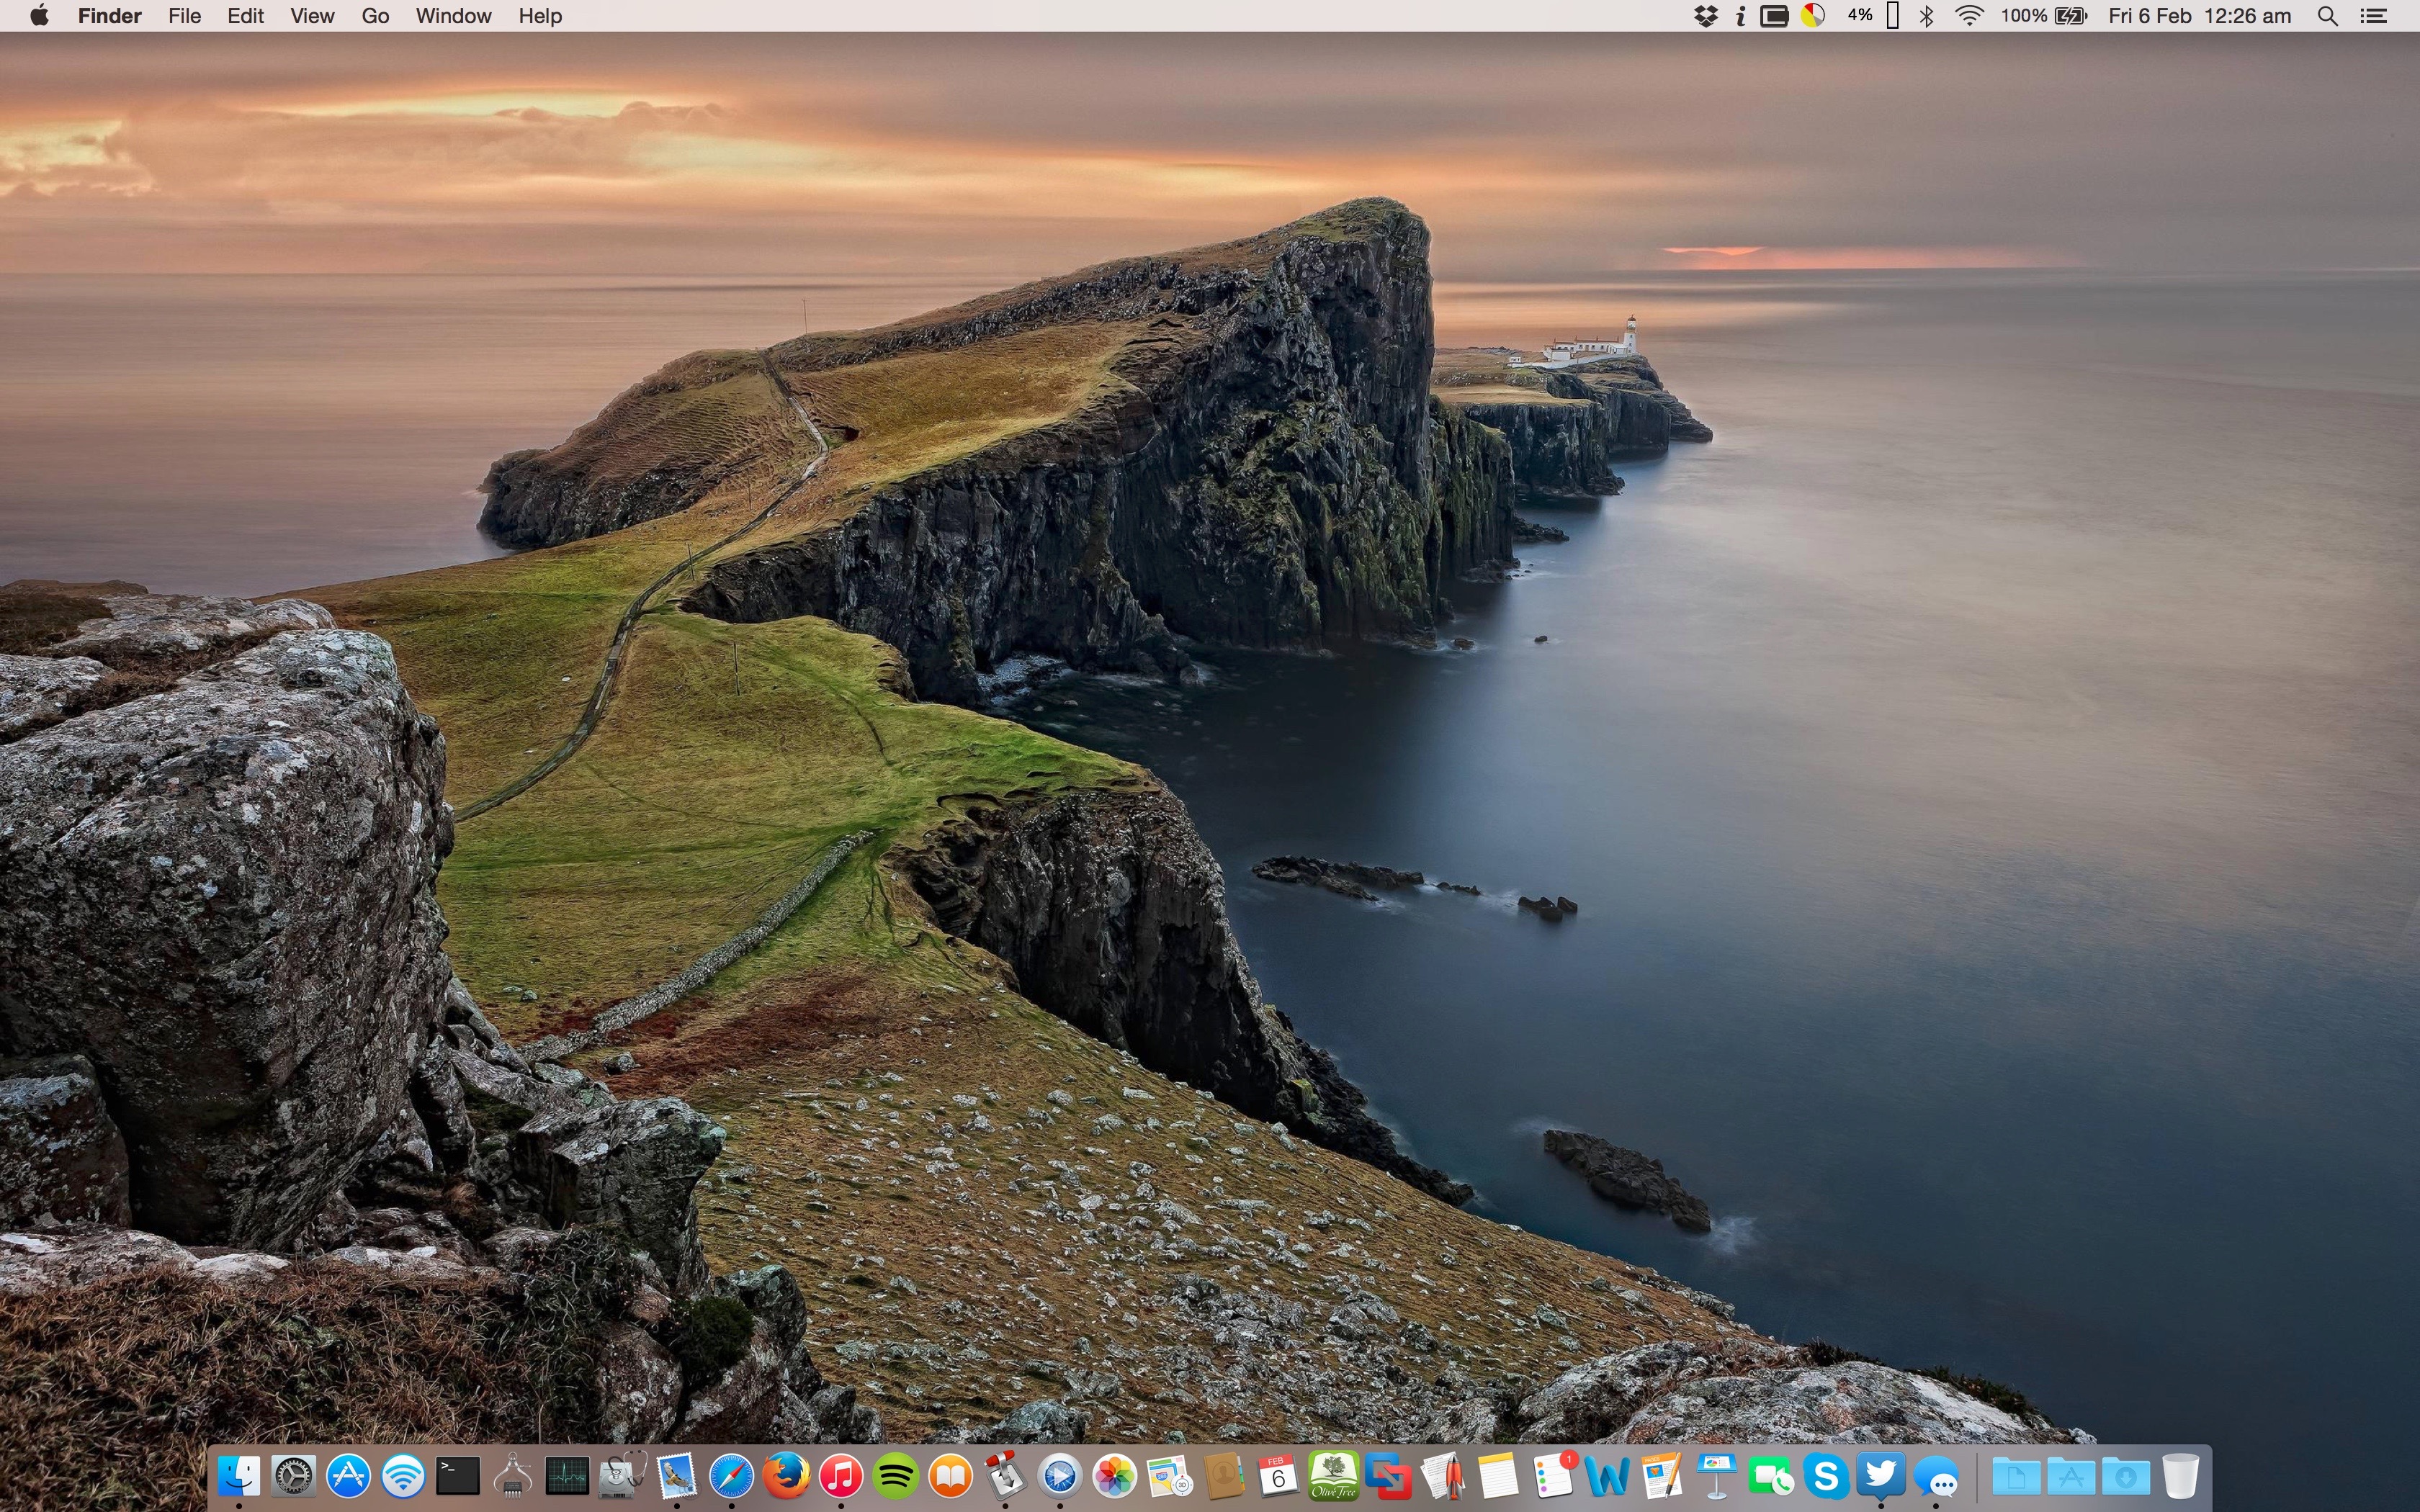The image size is (2420, 1512).
Task: Open the Apple menu
Action: pyautogui.click(x=40, y=16)
